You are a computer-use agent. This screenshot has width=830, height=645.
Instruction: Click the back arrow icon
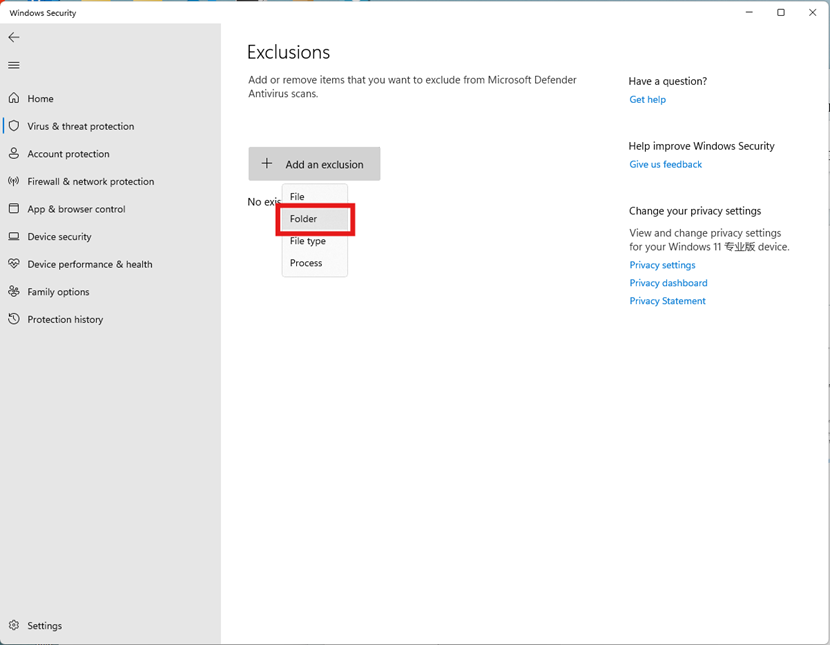coord(14,37)
